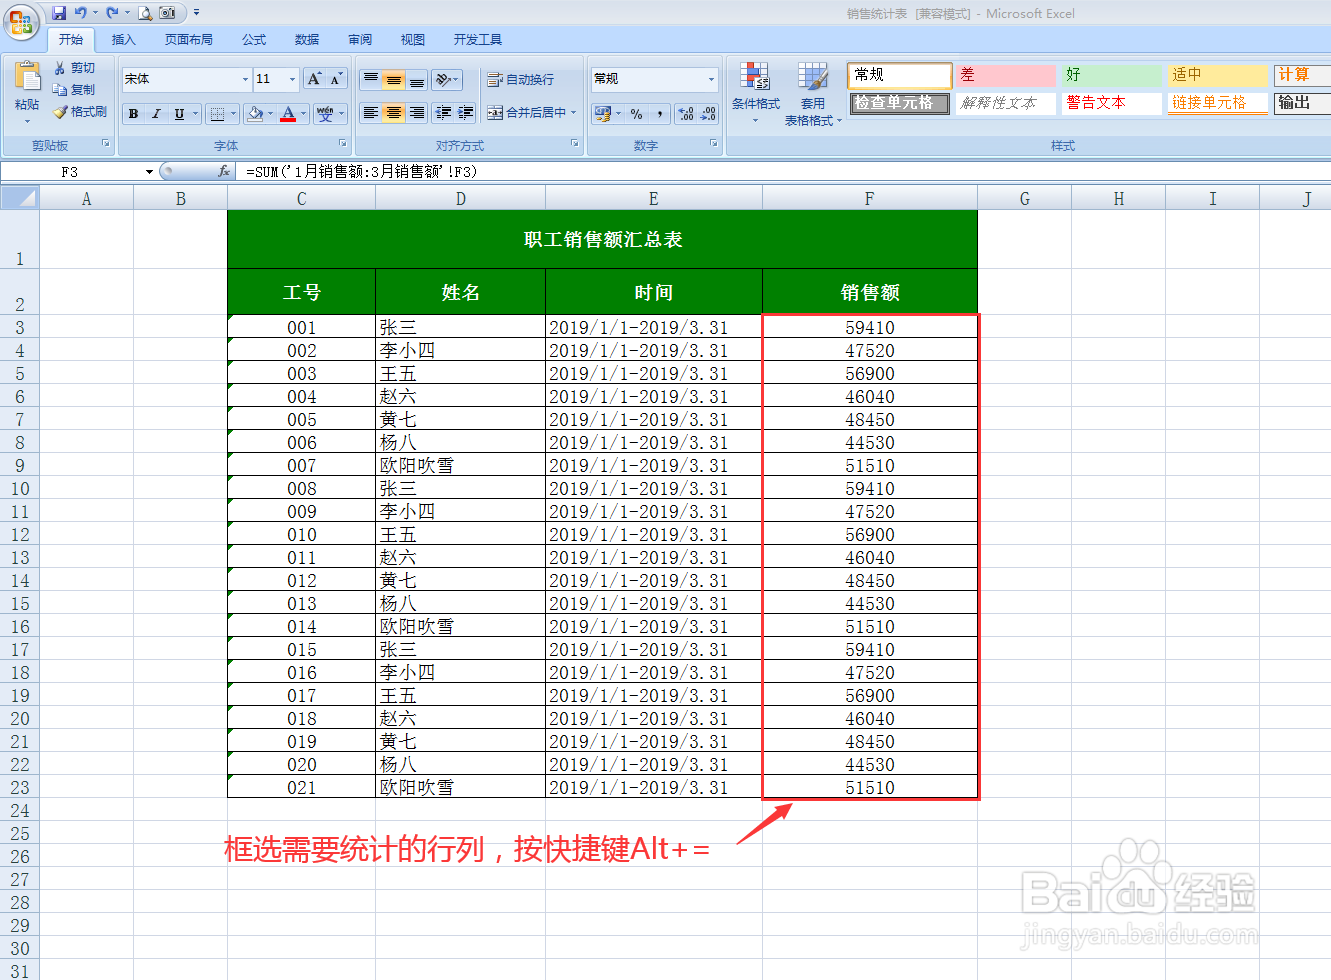Click the 复制 (Copy) button
Screen dimensions: 1331x980
coord(77,88)
